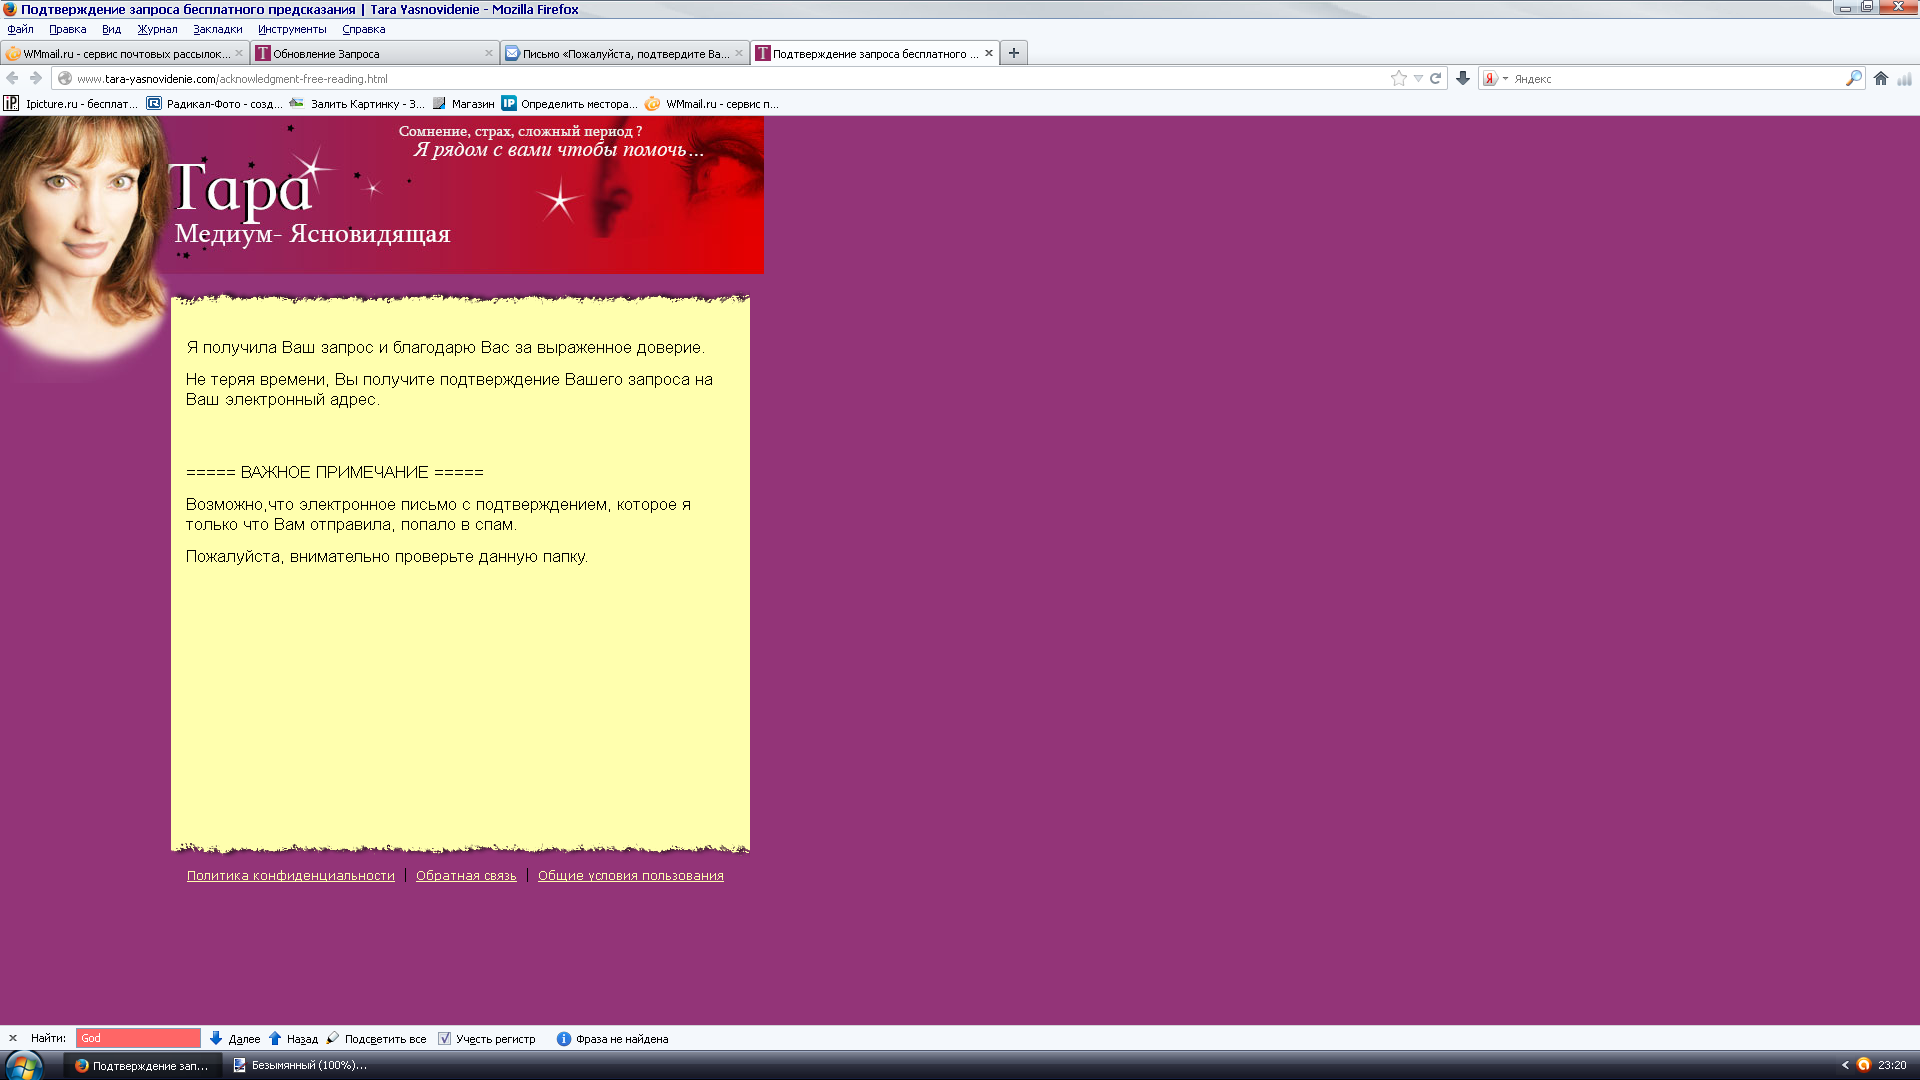This screenshot has width=1920, height=1080.
Task: Close the Письмо tab
Action: [739, 54]
